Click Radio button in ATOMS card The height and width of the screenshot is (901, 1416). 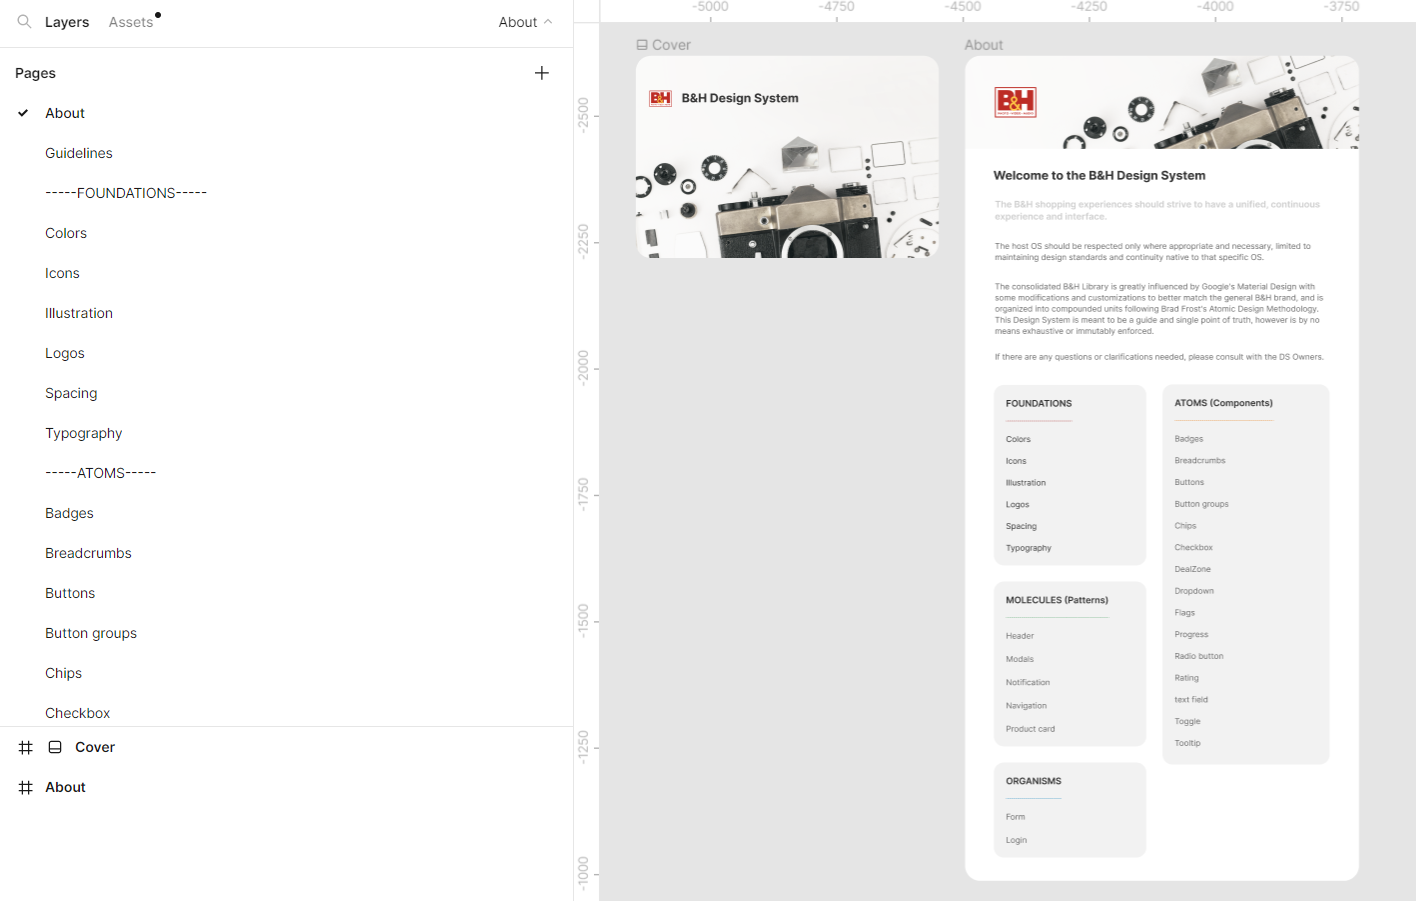(x=1198, y=656)
